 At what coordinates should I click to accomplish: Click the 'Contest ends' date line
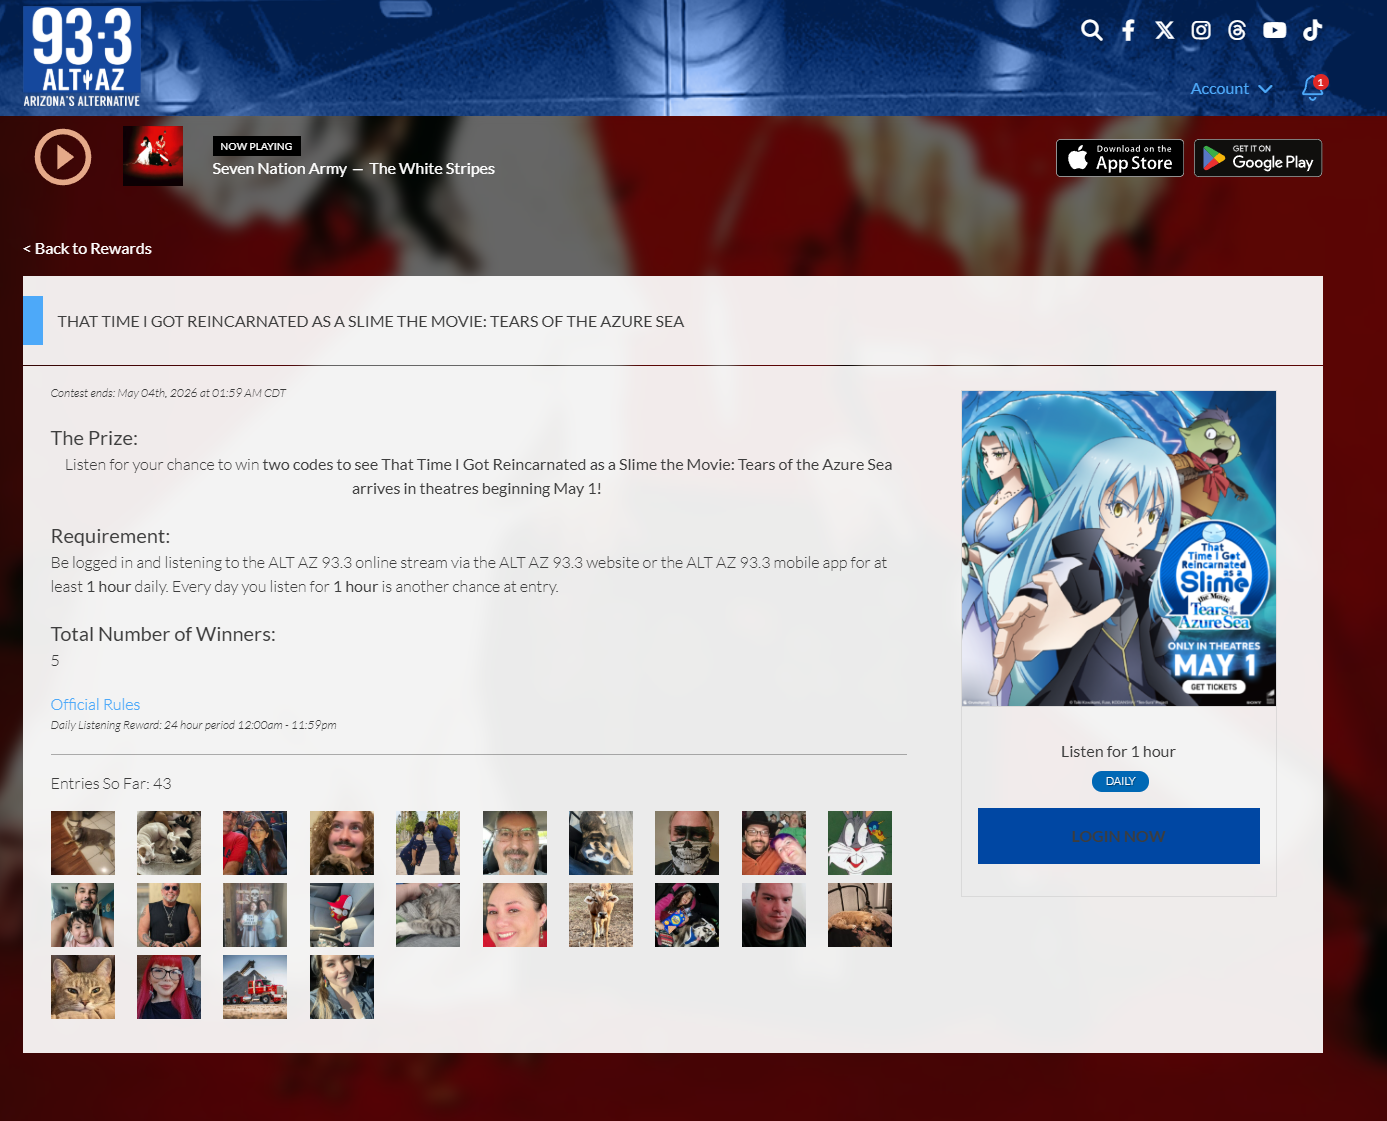(x=168, y=393)
